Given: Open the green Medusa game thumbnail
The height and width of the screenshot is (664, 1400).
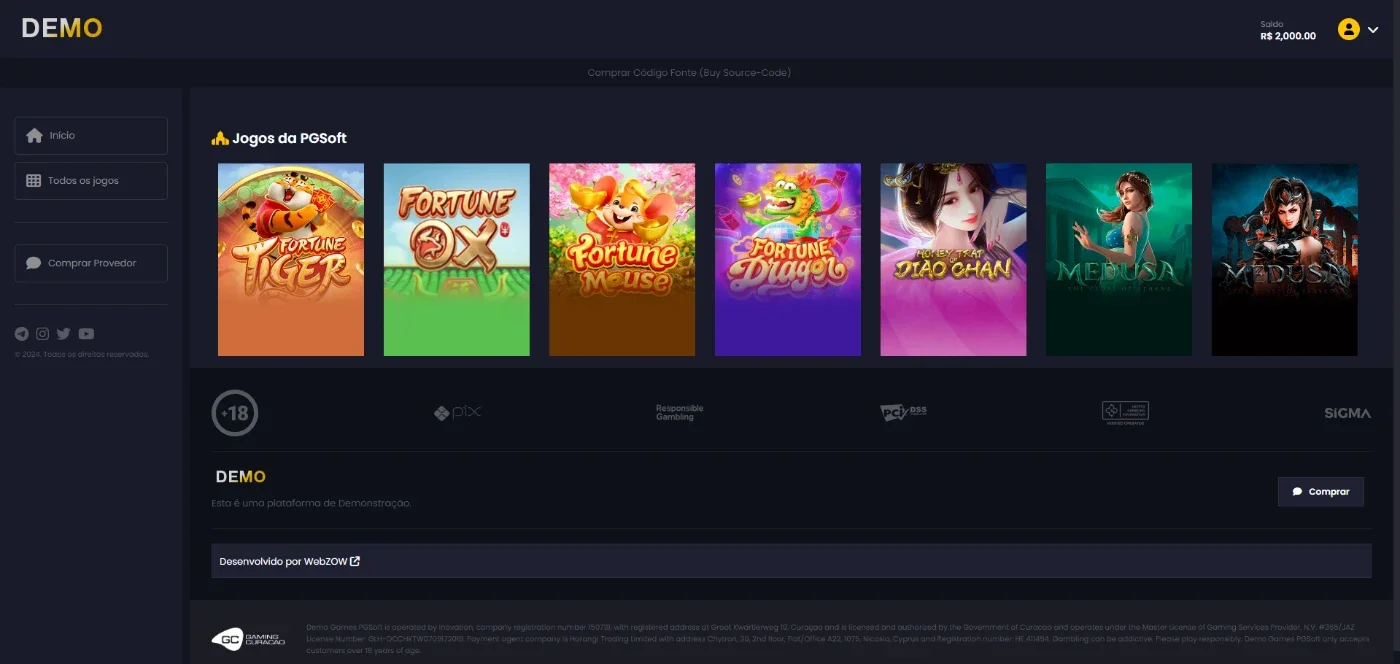Looking at the screenshot, I should (1119, 260).
